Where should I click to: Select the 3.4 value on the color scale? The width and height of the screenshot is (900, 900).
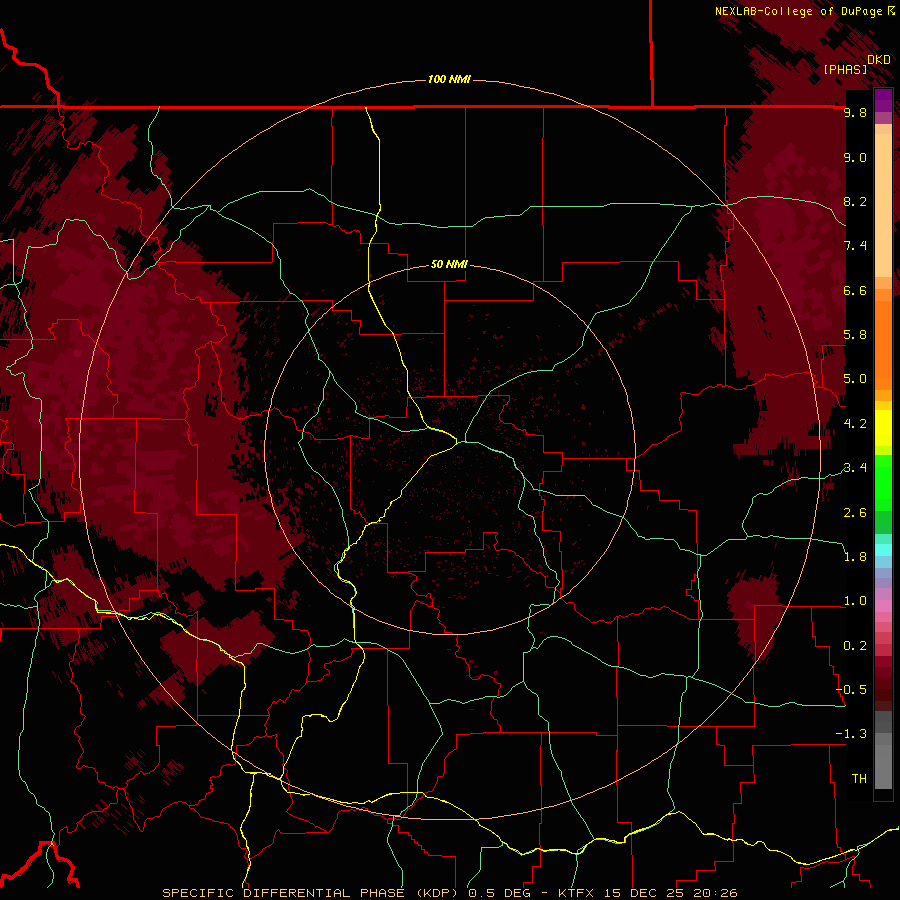(x=855, y=468)
